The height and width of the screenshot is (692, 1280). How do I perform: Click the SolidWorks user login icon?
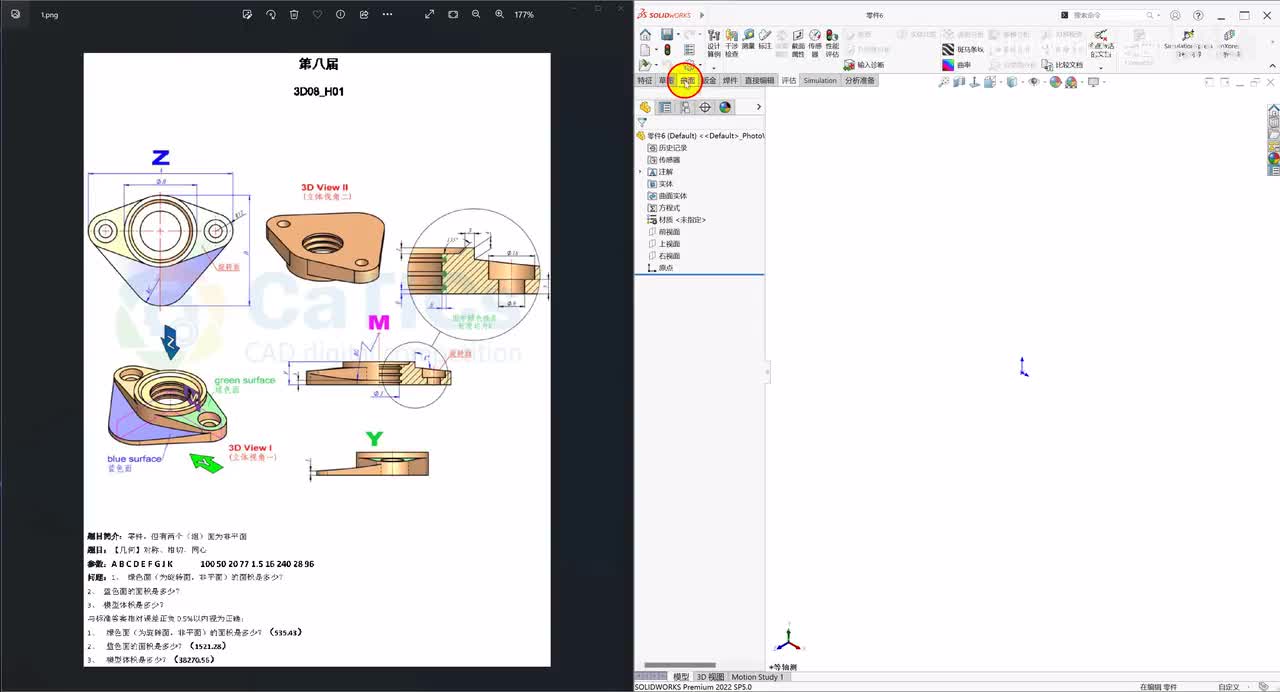1174,15
